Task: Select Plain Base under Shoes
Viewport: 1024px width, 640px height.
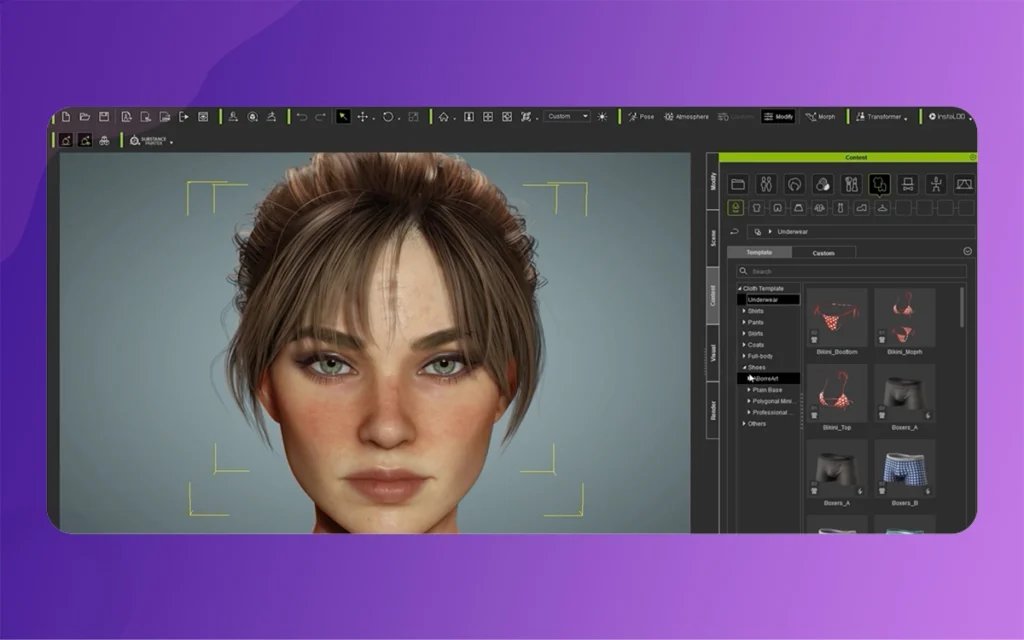Action: 767,390
